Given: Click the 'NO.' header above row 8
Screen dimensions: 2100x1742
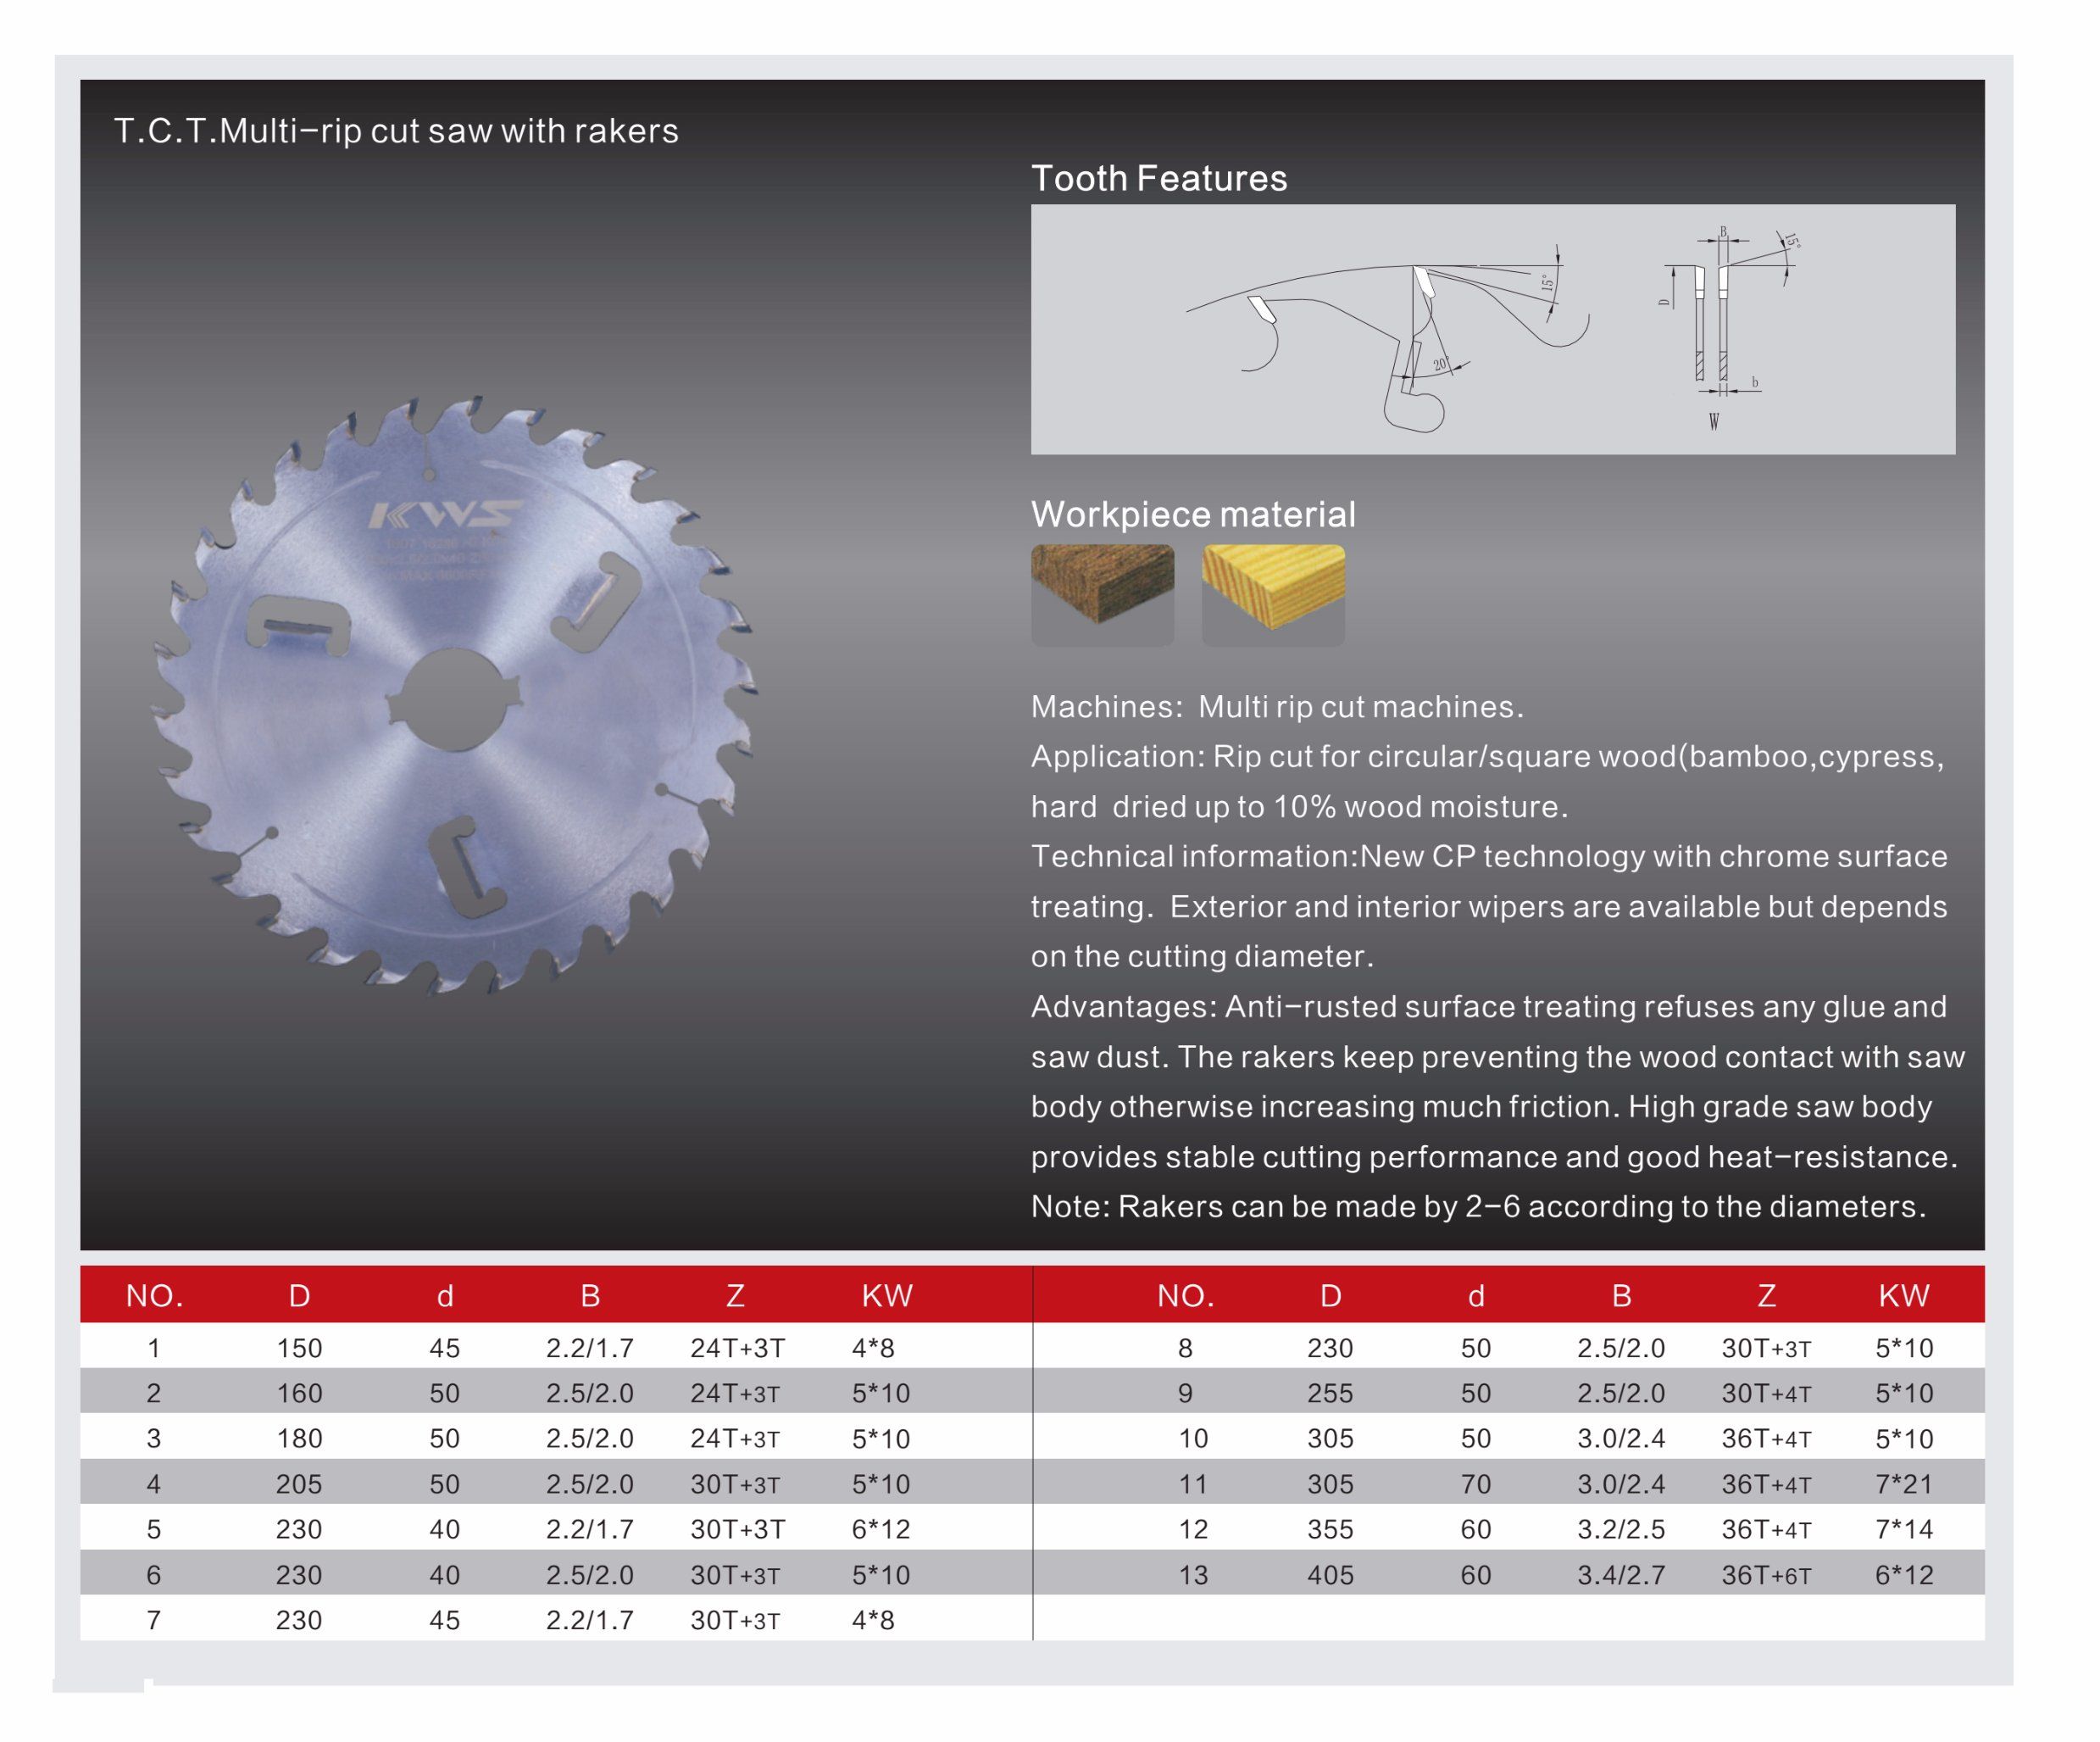Looking at the screenshot, I should coord(1185,1296).
